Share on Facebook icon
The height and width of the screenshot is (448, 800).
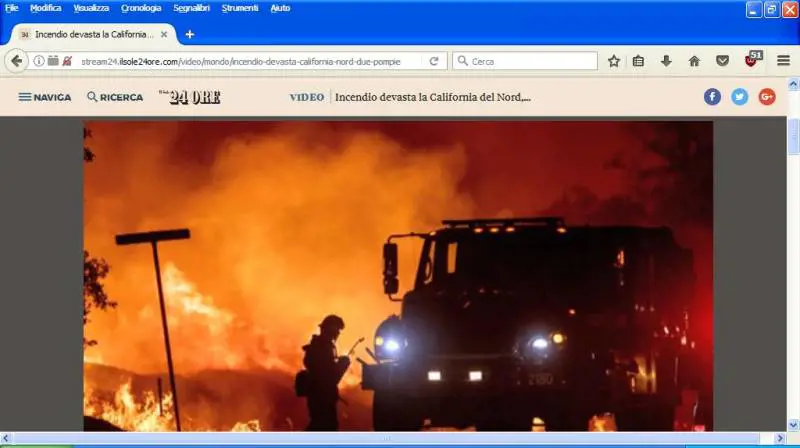coord(712,96)
